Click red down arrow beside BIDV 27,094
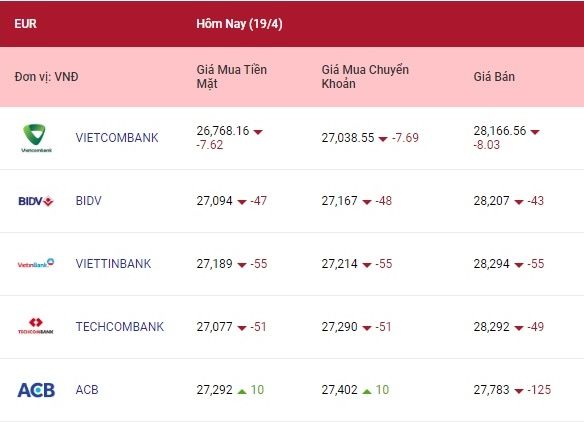Image resolution: width=584 pixels, height=422 pixels. [x=242, y=202]
